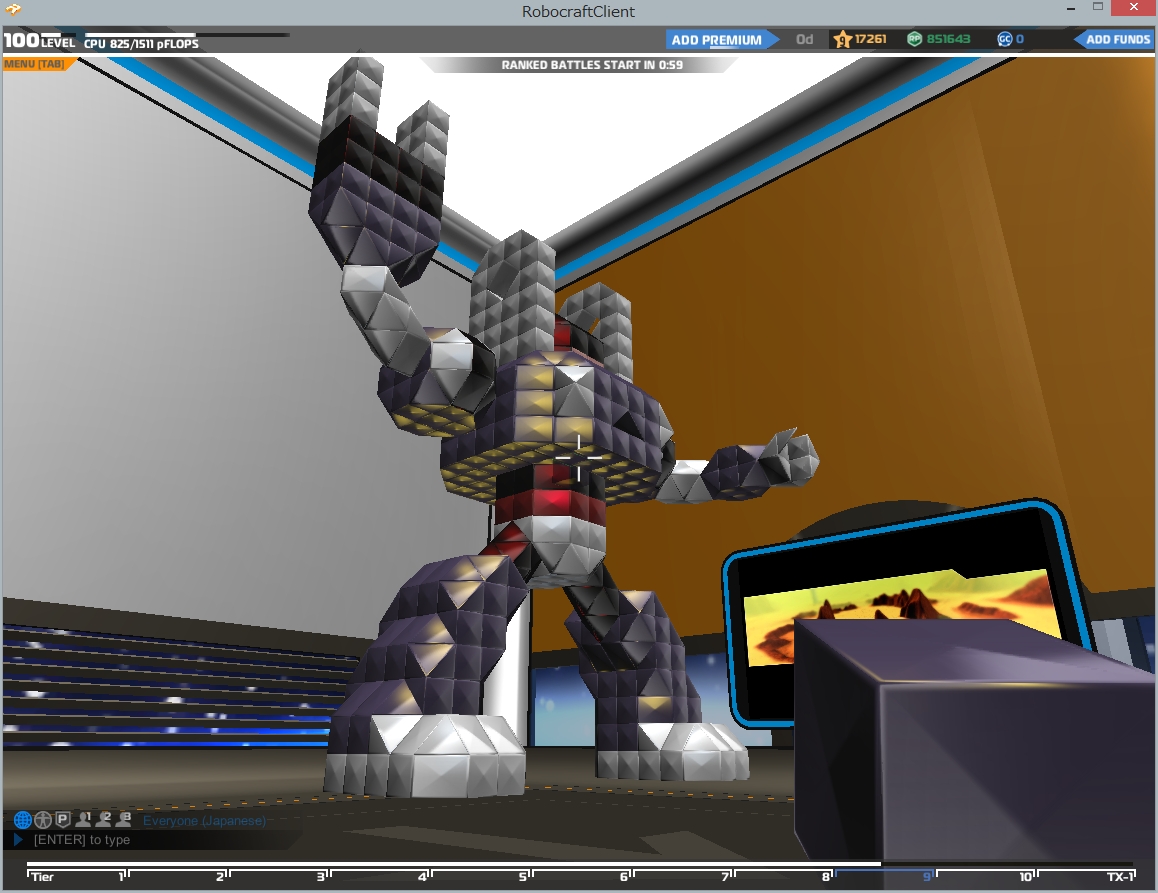Image resolution: width=1158 pixels, height=893 pixels.
Task: Click the '0d' premium days remaining
Action: pyautogui.click(x=804, y=39)
